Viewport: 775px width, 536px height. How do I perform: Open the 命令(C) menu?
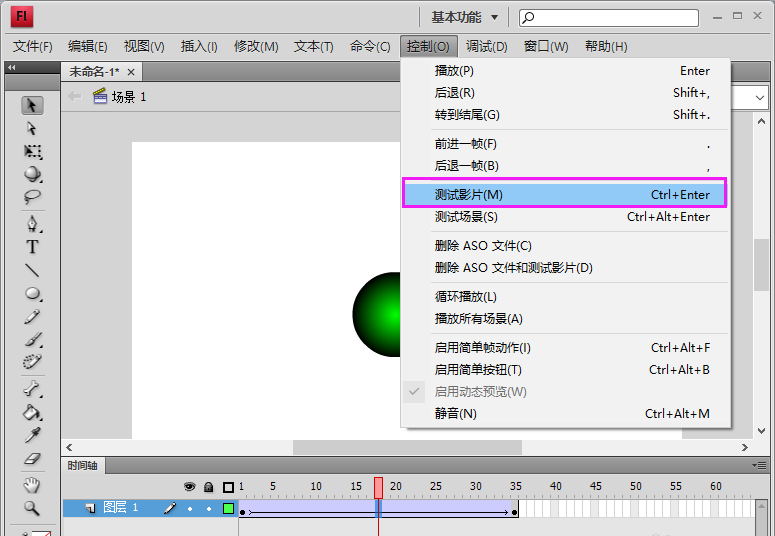(x=370, y=46)
